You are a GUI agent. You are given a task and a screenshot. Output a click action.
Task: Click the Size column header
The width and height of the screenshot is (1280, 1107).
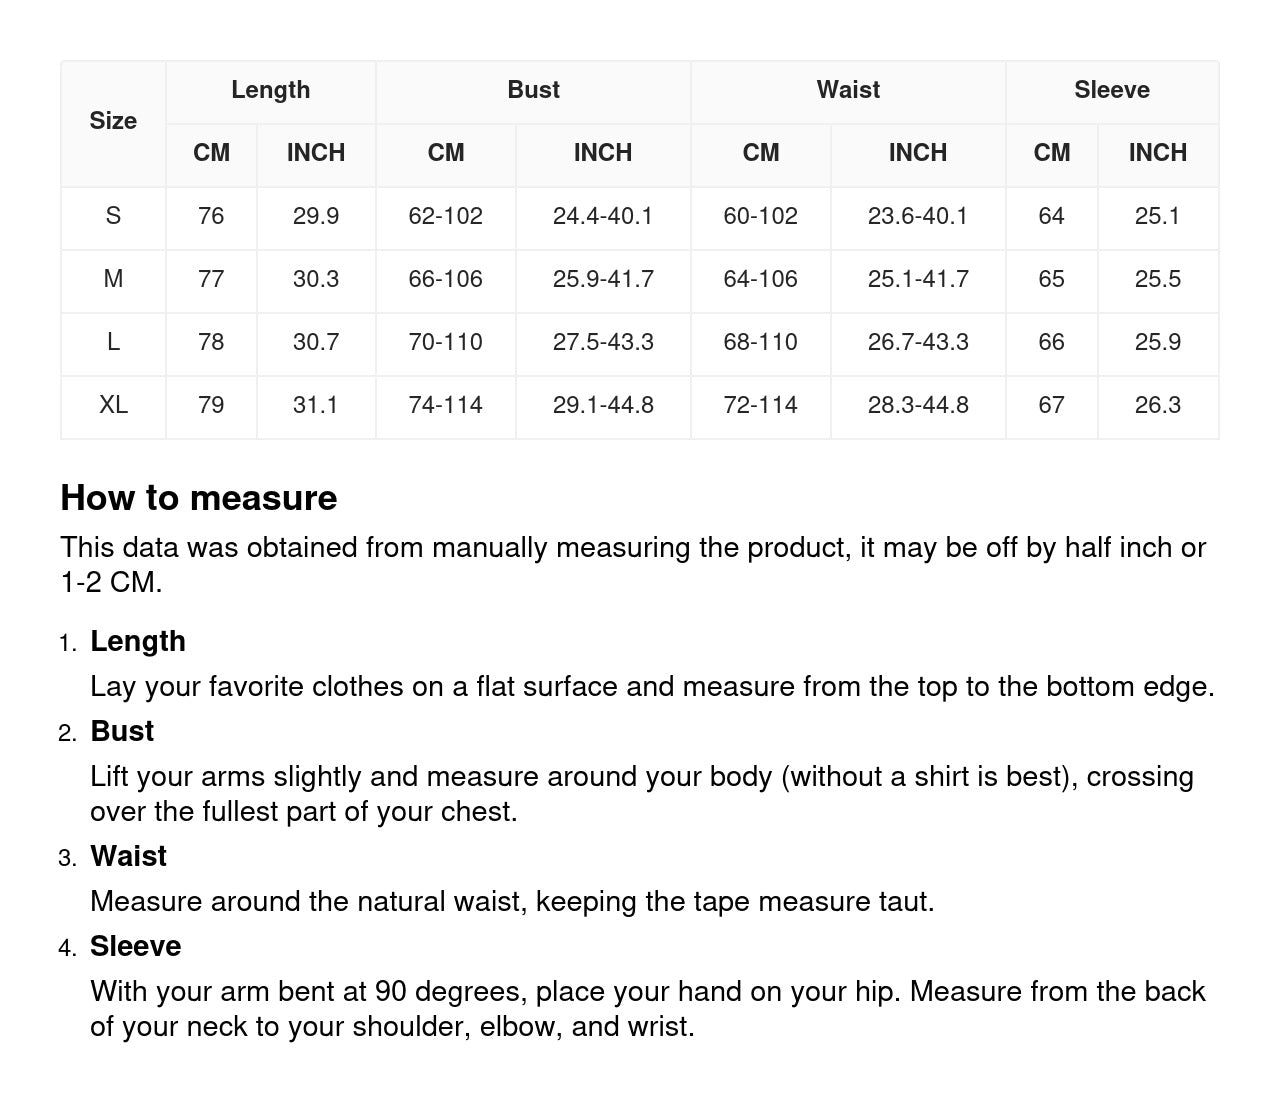pyautogui.click(x=113, y=121)
